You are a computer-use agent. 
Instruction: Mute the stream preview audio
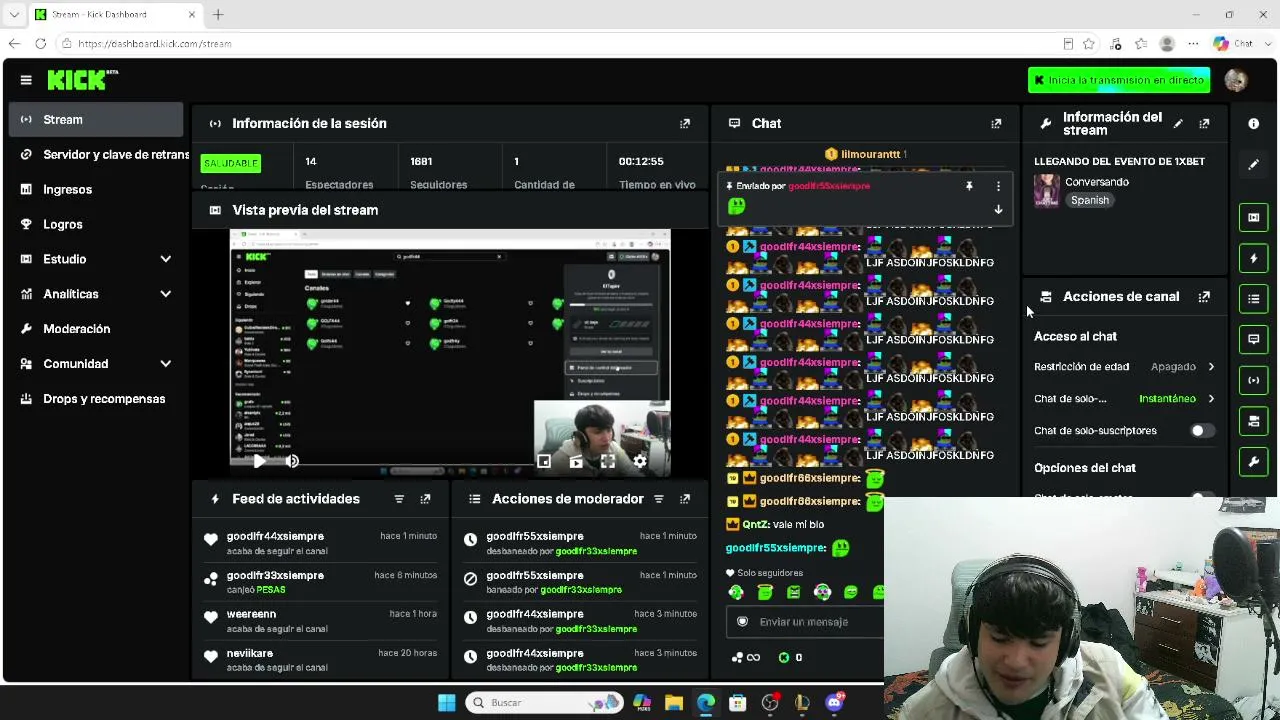tap(292, 461)
